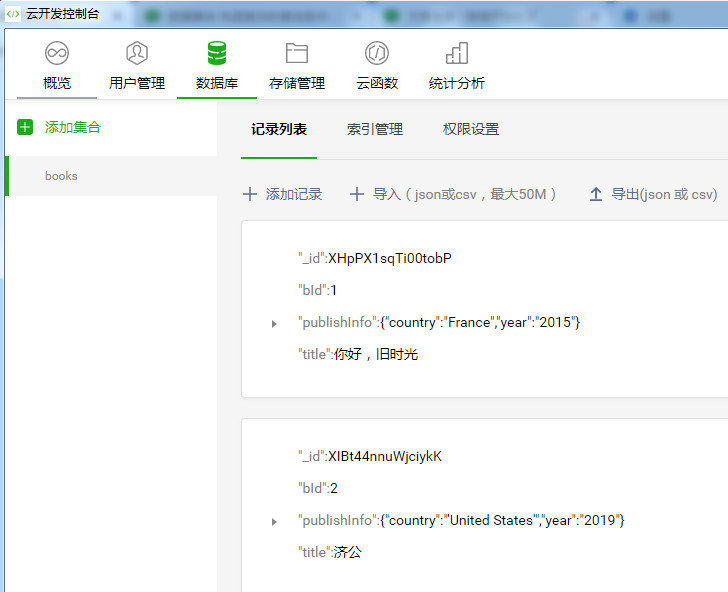728x592 pixels.
Task: Open the 概览 overview icon
Action: point(57,53)
